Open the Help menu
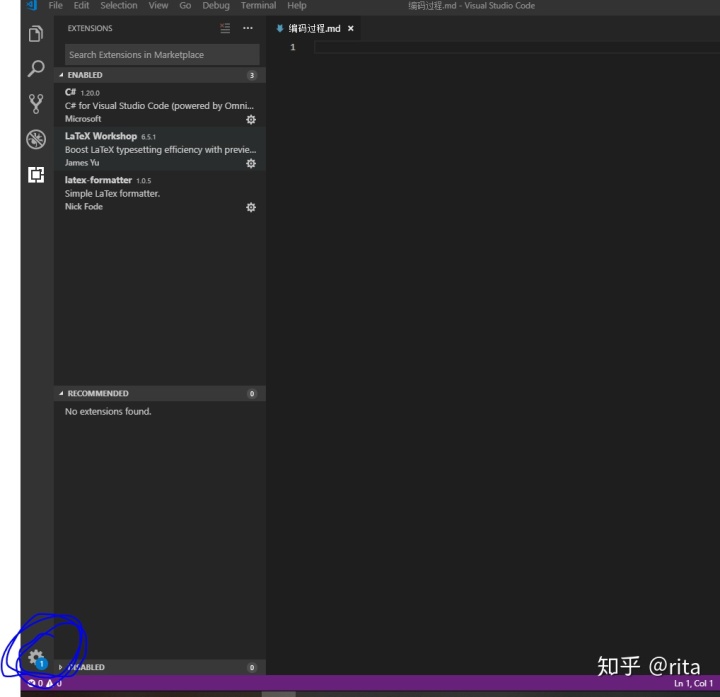 point(297,6)
